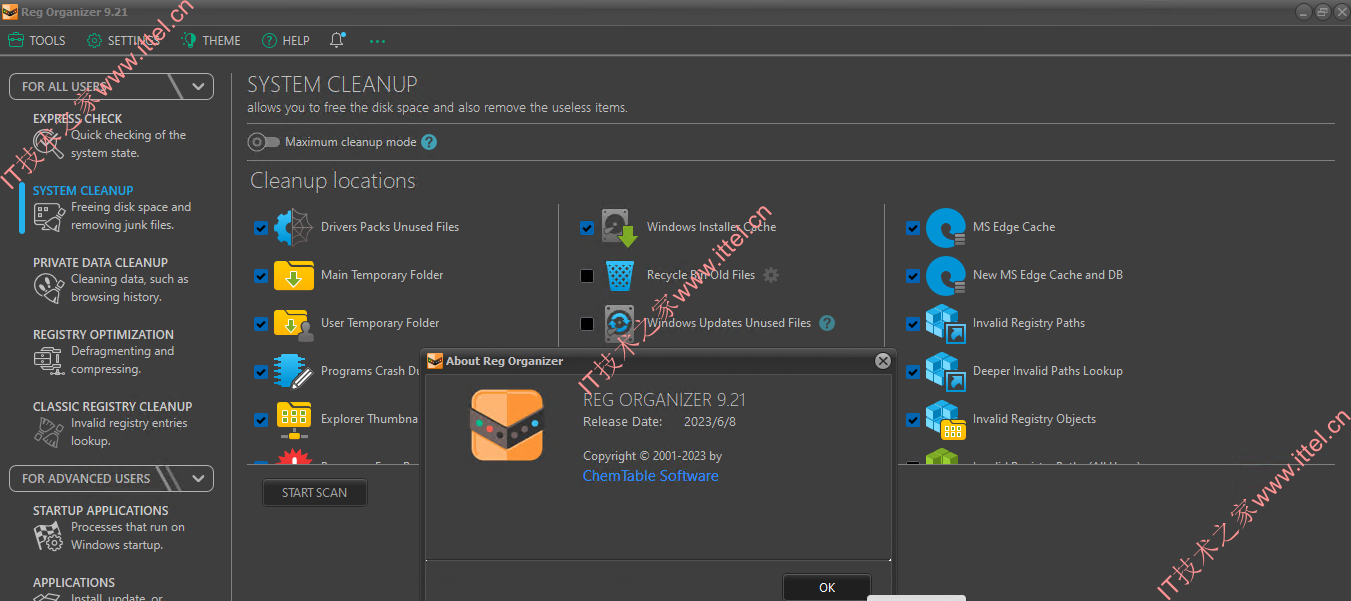Click the System Cleanup broom icon
Image resolution: width=1351 pixels, height=601 pixels.
coord(48,217)
